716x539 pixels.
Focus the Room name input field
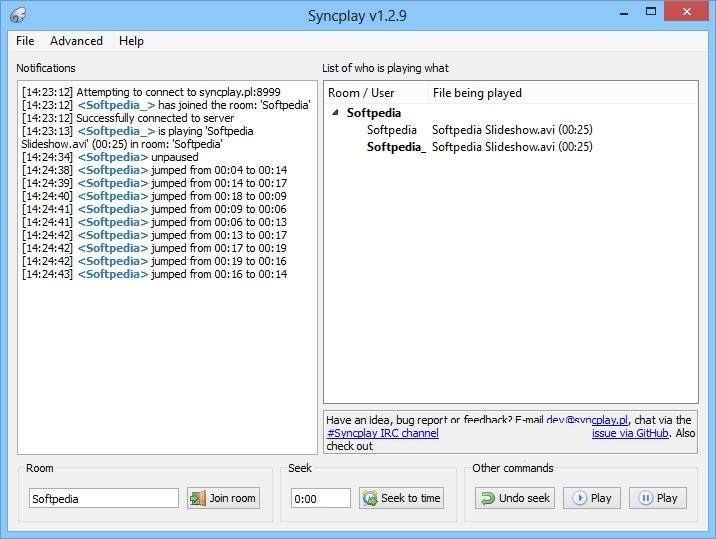point(104,498)
